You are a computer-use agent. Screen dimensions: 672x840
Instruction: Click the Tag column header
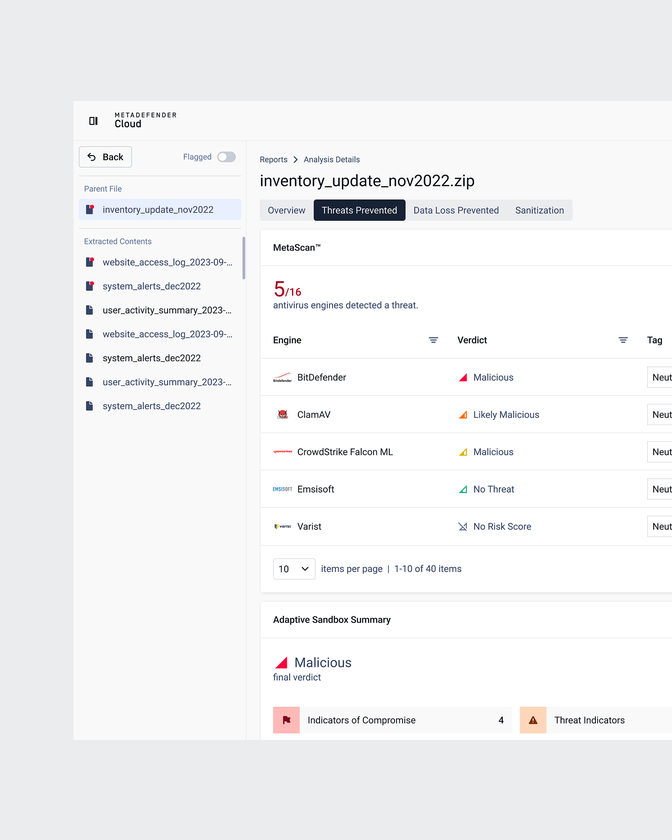pos(654,340)
